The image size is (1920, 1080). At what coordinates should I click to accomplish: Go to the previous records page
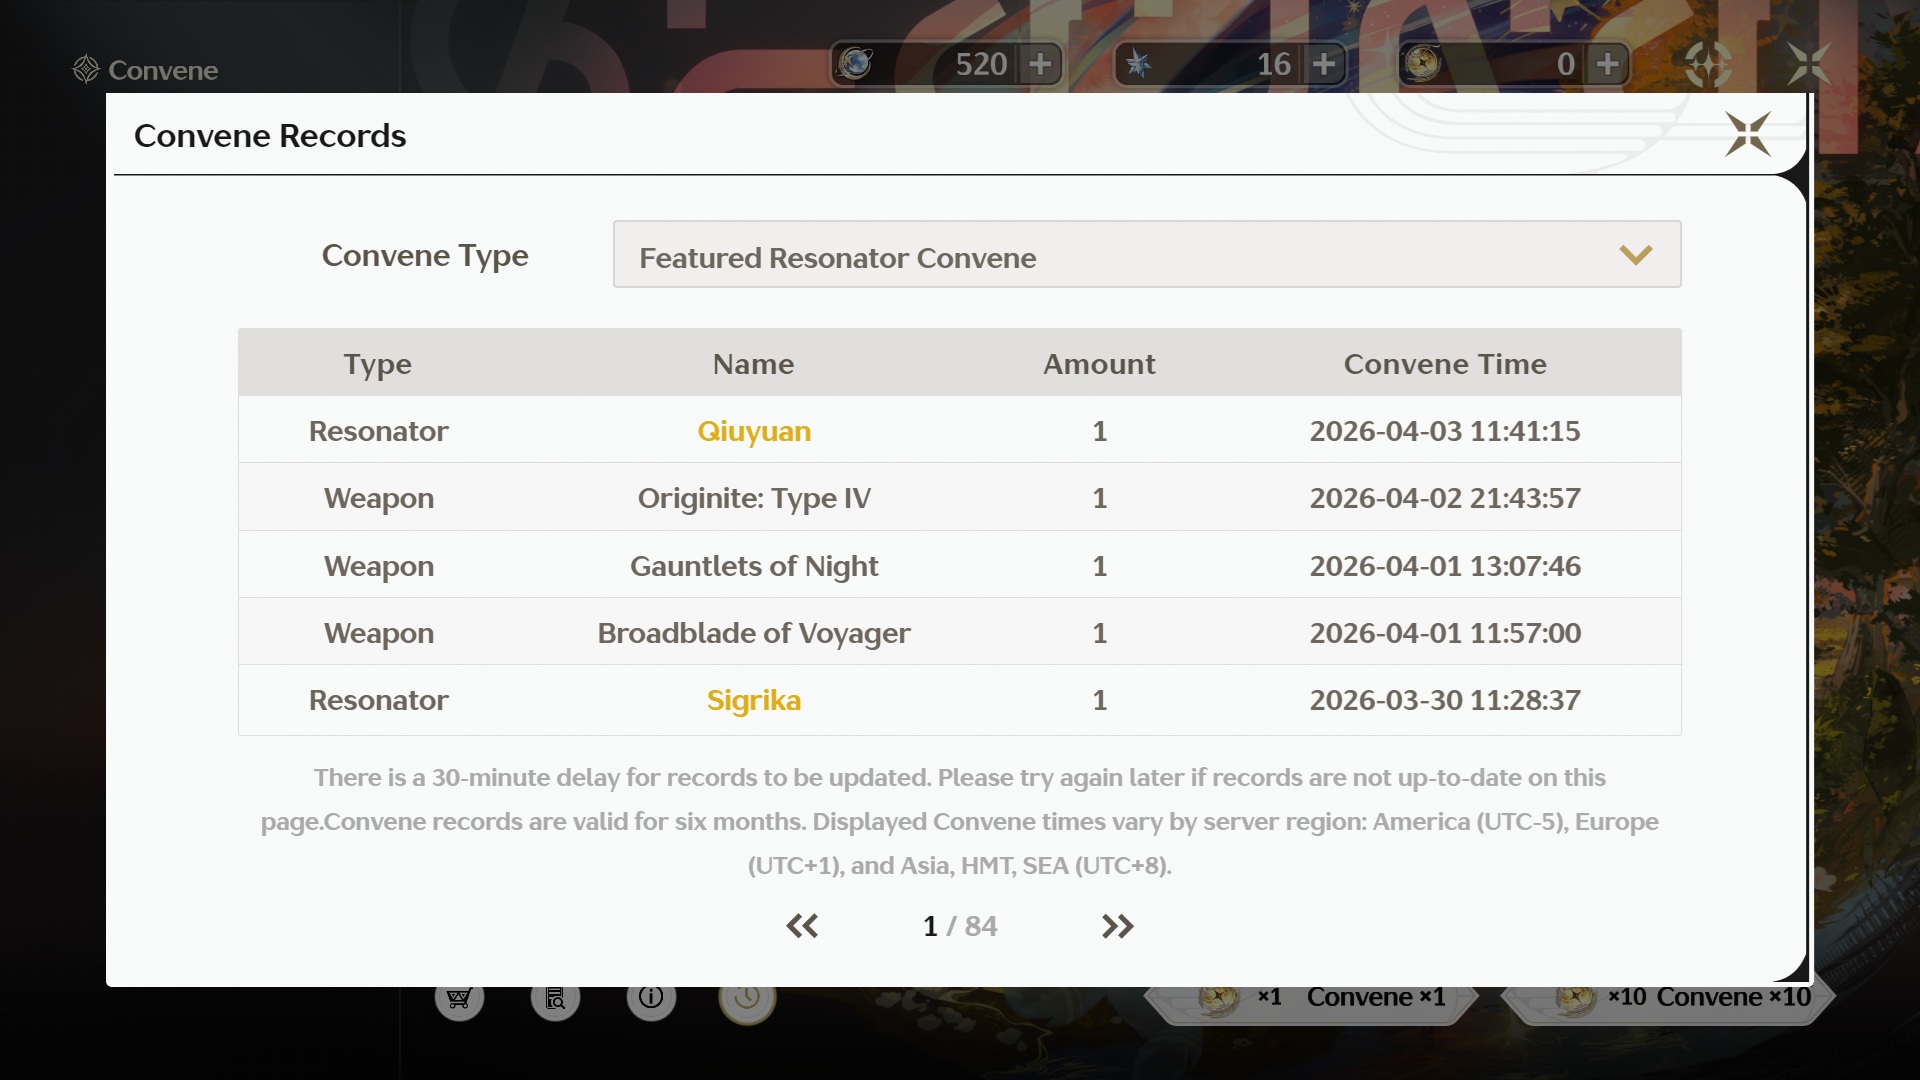(x=802, y=926)
